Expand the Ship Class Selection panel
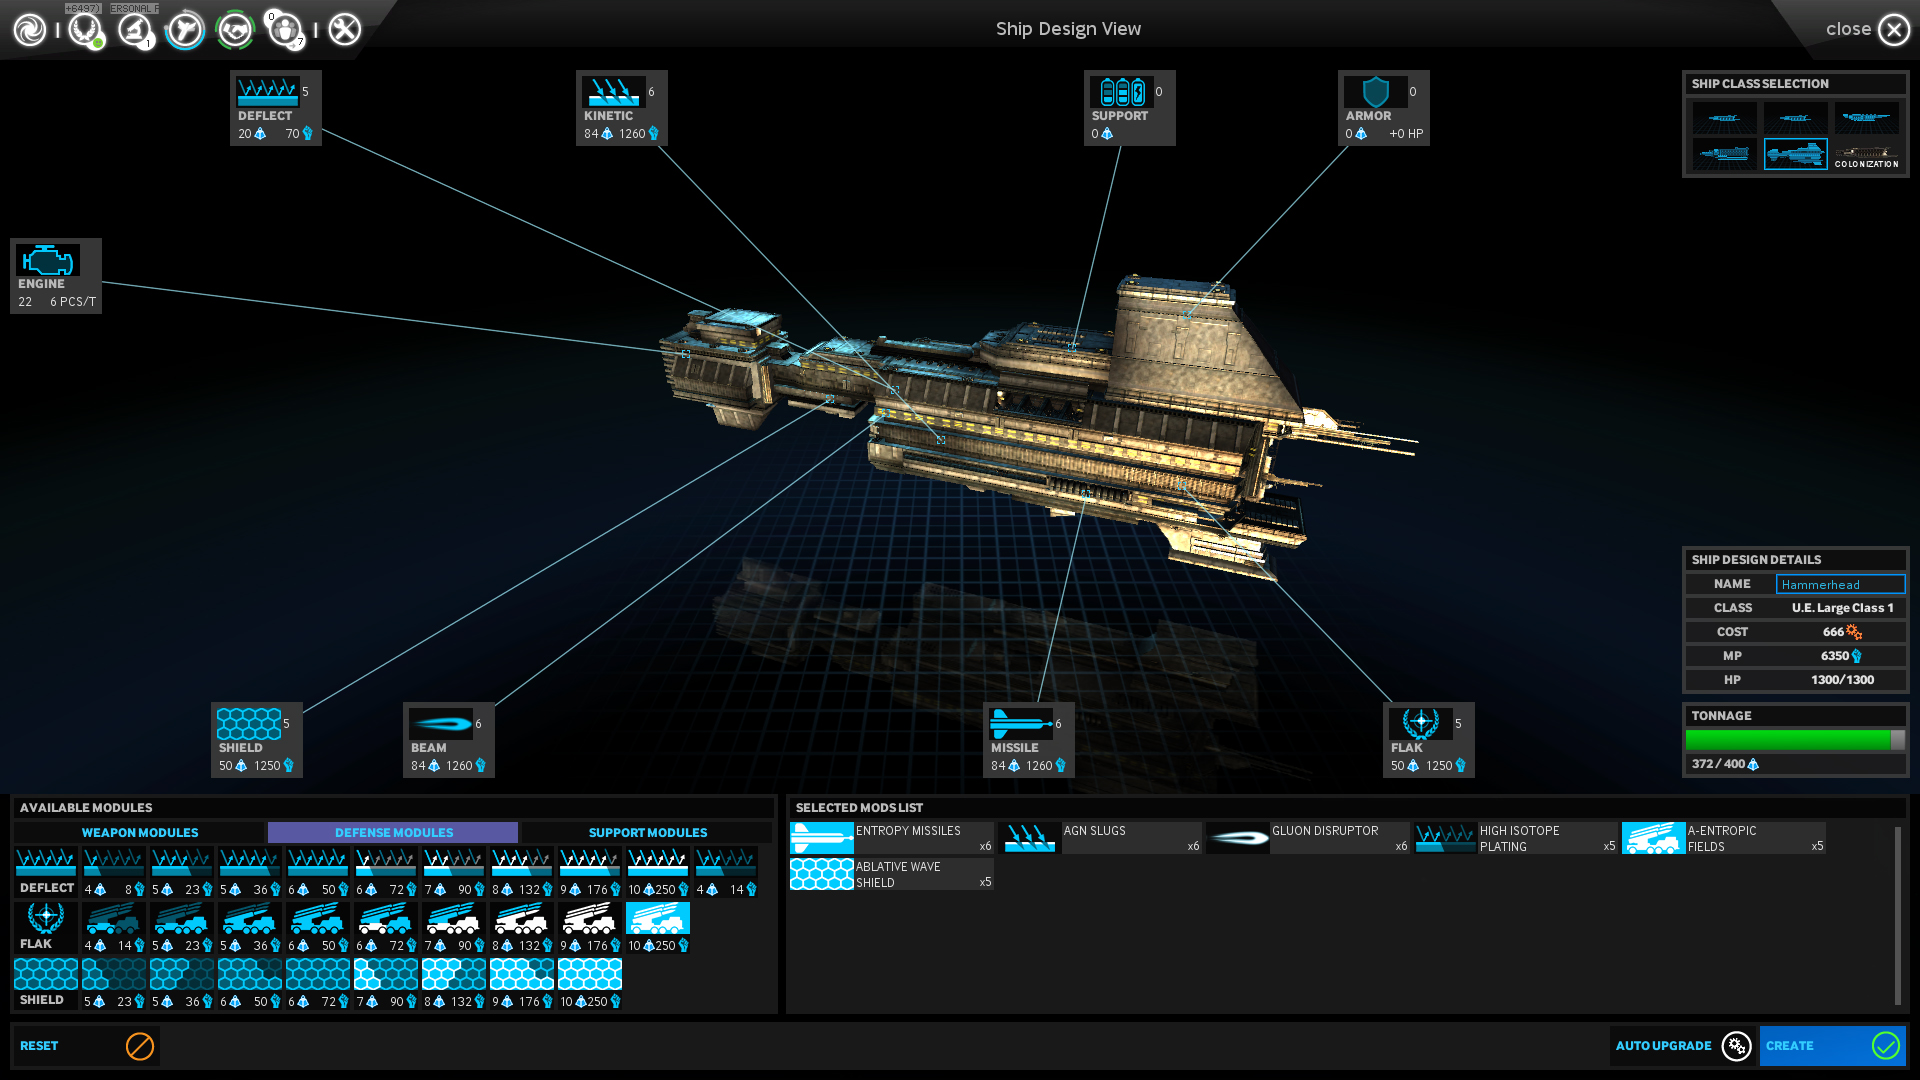This screenshot has height=1080, width=1920. (x=1760, y=83)
